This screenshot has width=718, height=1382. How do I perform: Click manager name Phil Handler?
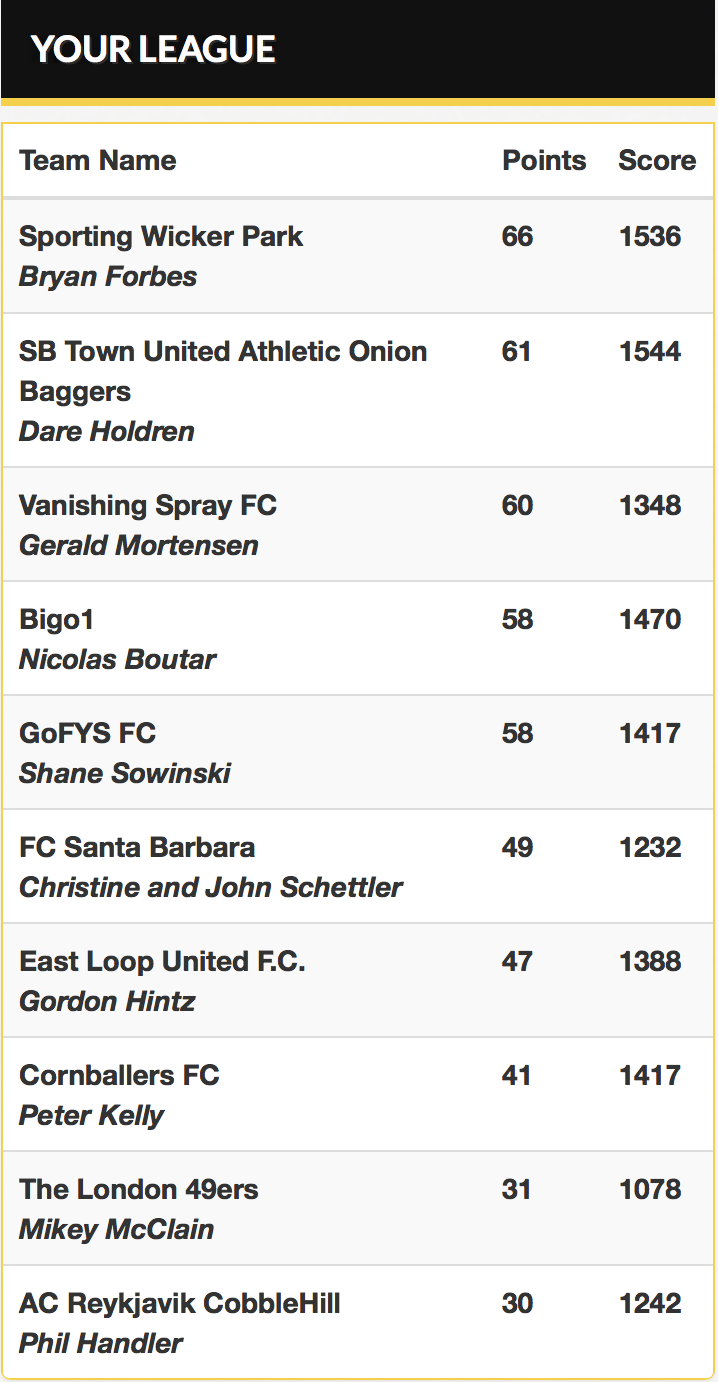[x=101, y=1344]
